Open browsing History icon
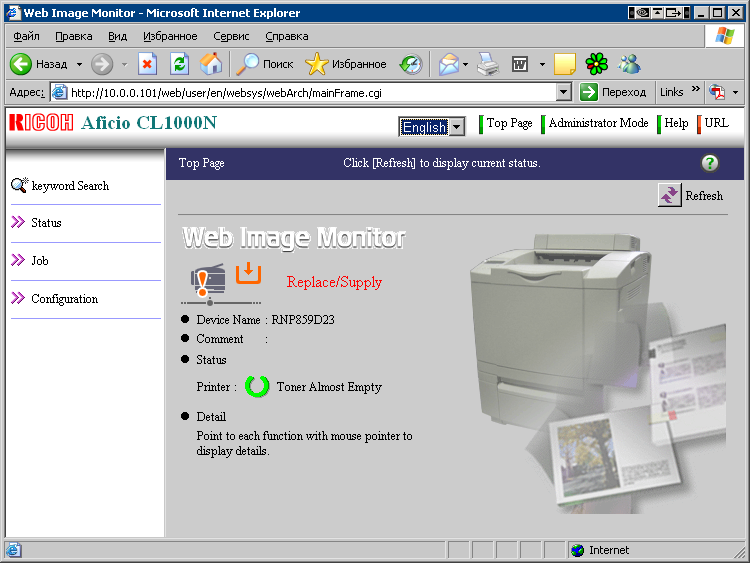Viewport: 750px width, 563px height. (x=411, y=64)
